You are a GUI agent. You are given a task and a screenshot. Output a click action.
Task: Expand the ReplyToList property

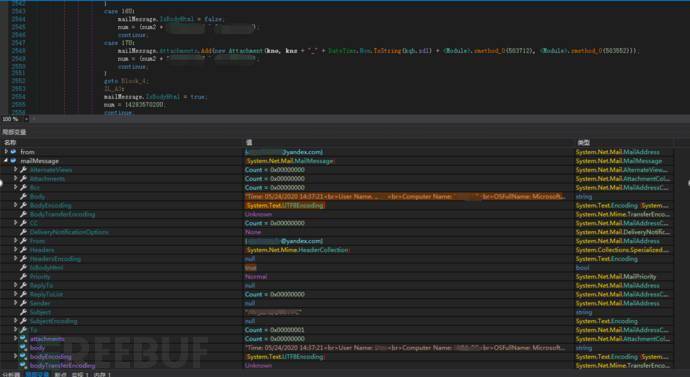tap(15, 294)
